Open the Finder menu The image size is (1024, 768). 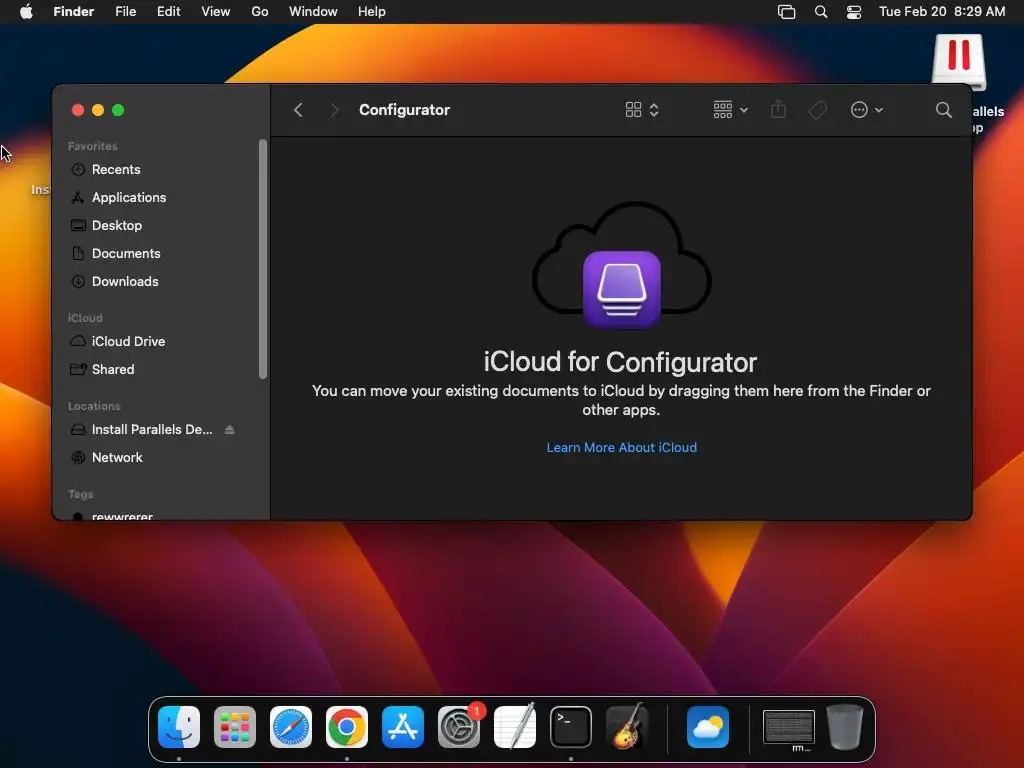coord(74,11)
